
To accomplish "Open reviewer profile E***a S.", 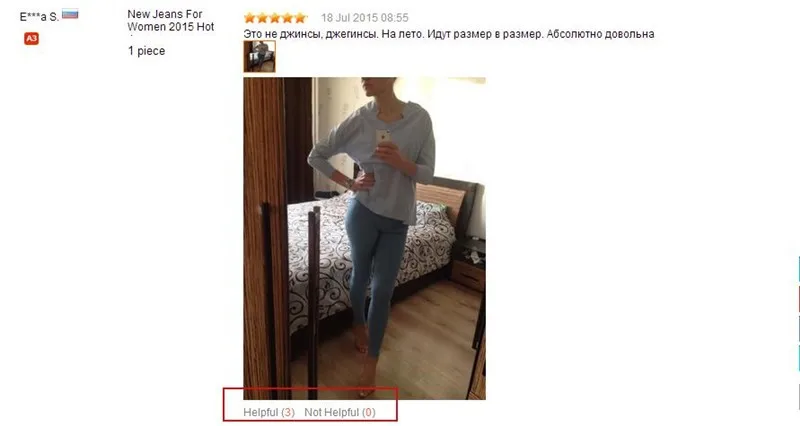I will [39, 17].
